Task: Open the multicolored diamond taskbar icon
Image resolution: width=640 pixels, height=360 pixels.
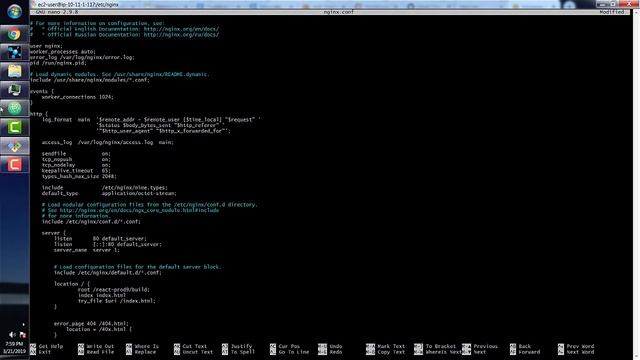Action: (x=14, y=146)
